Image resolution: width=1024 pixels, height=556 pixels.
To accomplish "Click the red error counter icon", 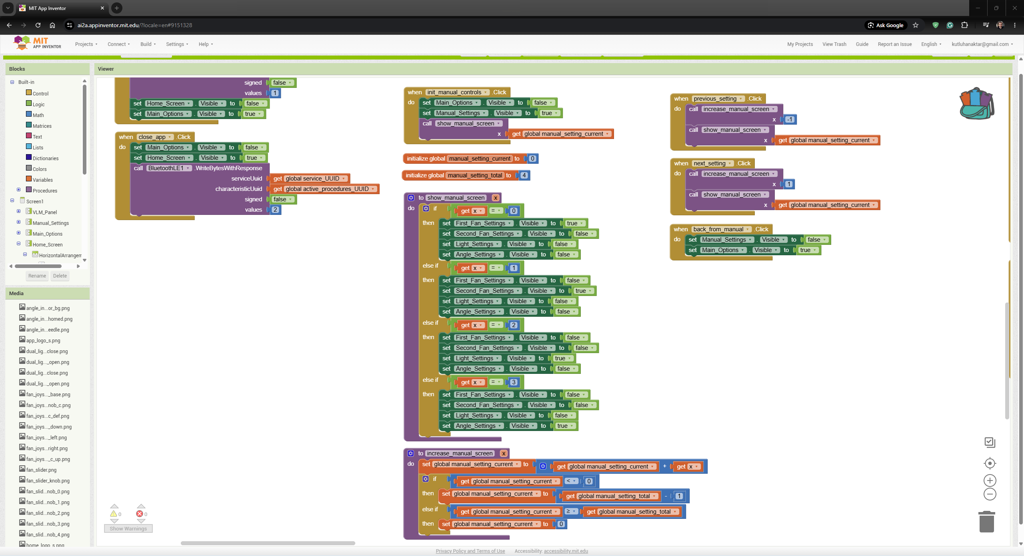I will pyautogui.click(x=139, y=514).
